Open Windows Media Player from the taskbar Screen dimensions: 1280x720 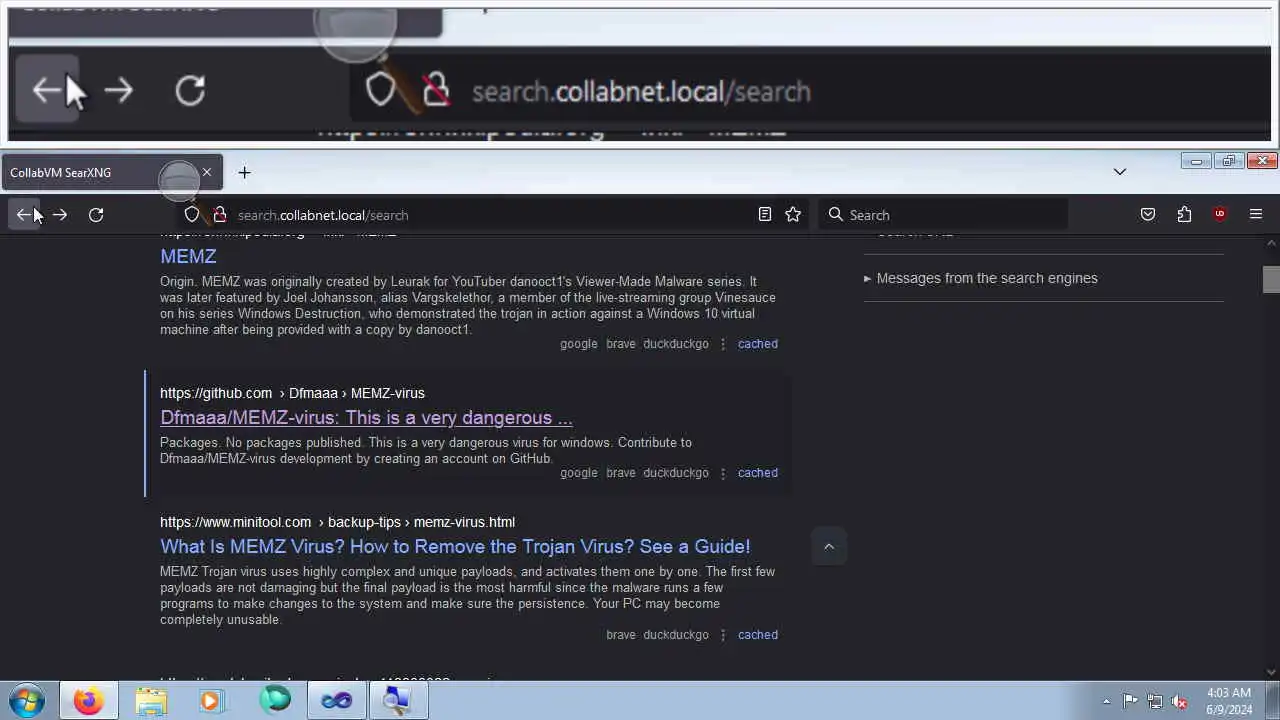tap(210, 701)
